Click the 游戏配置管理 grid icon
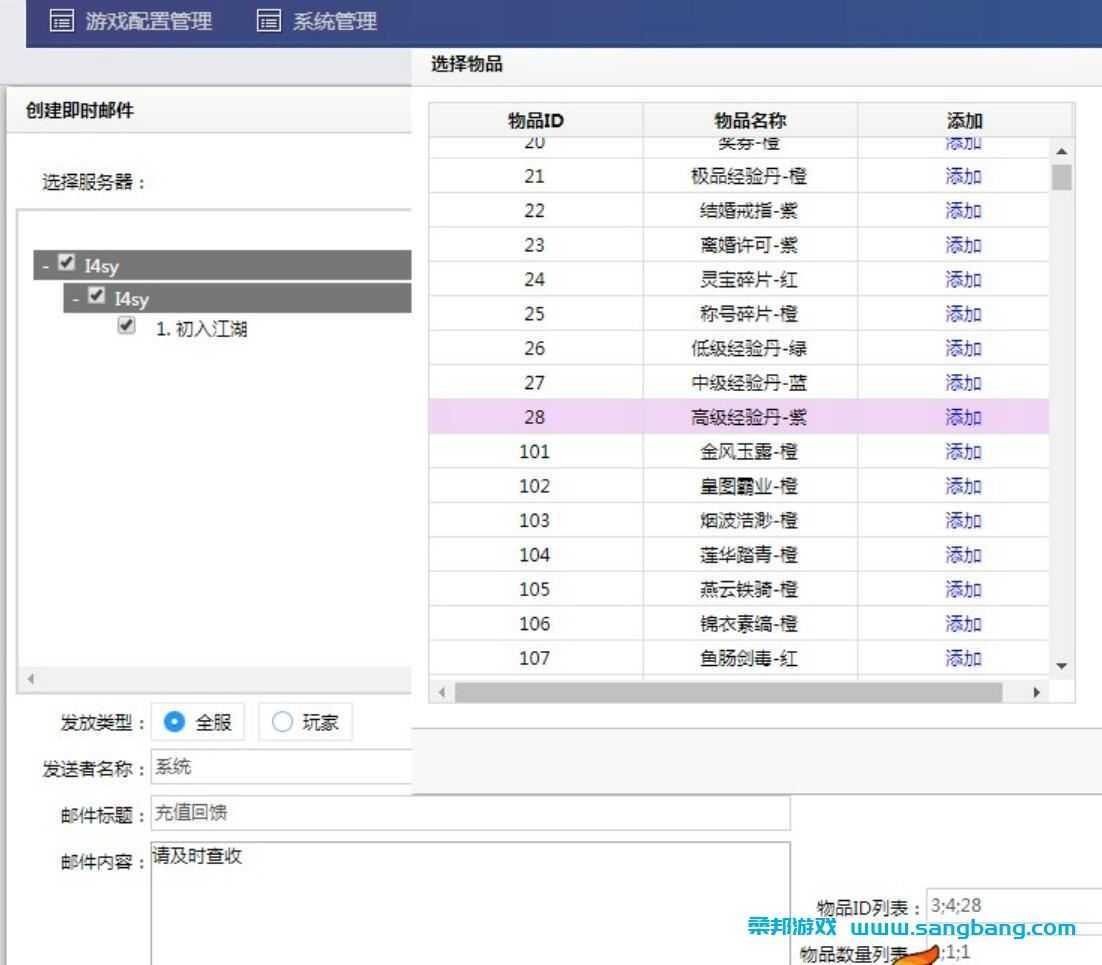 [x=62, y=20]
